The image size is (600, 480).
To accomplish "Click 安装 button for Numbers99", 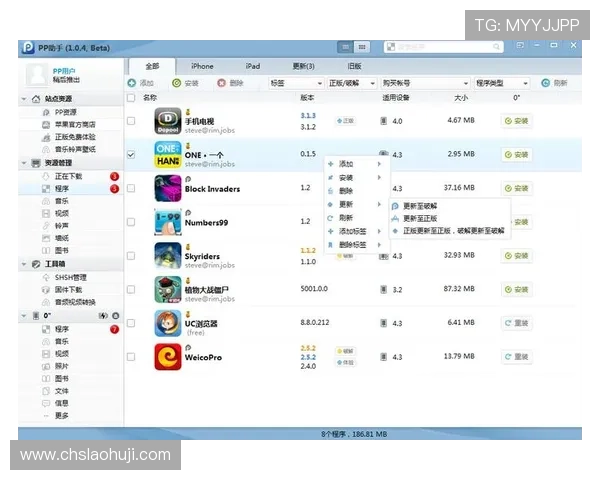I will pyautogui.click(x=516, y=222).
